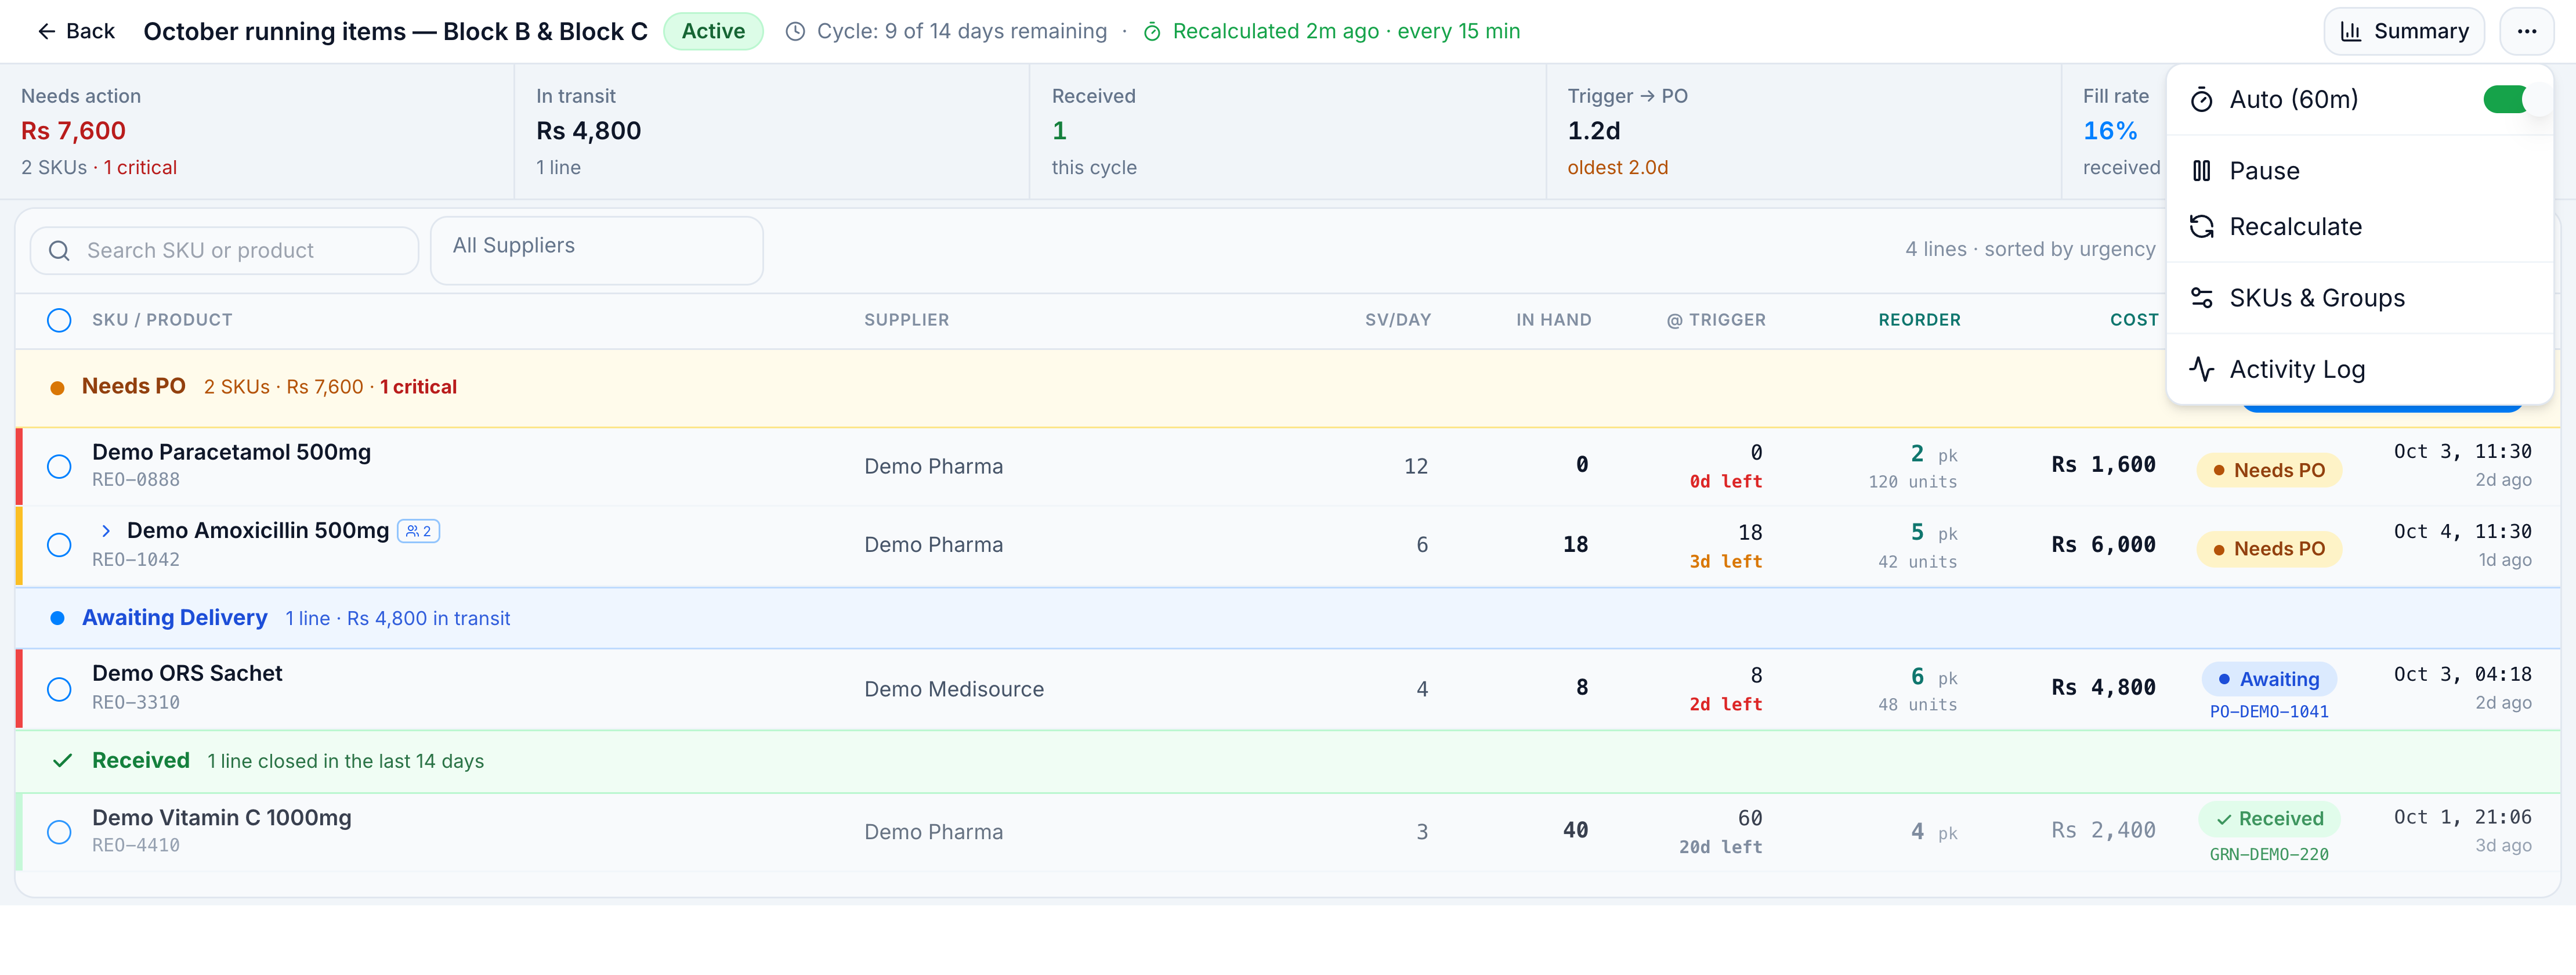Open PO-DEMO-1041 link

pyautogui.click(x=2268, y=712)
